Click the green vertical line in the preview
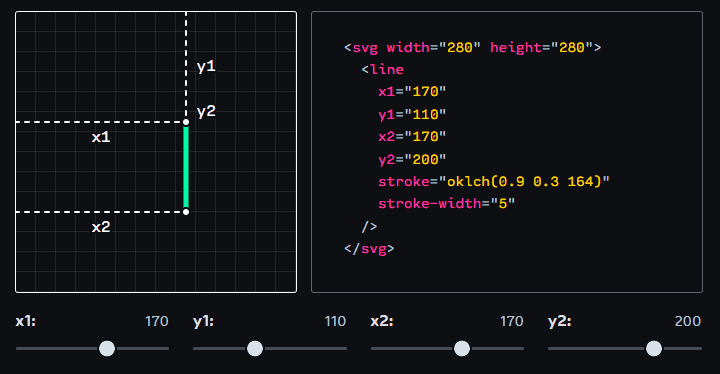 pos(186,167)
